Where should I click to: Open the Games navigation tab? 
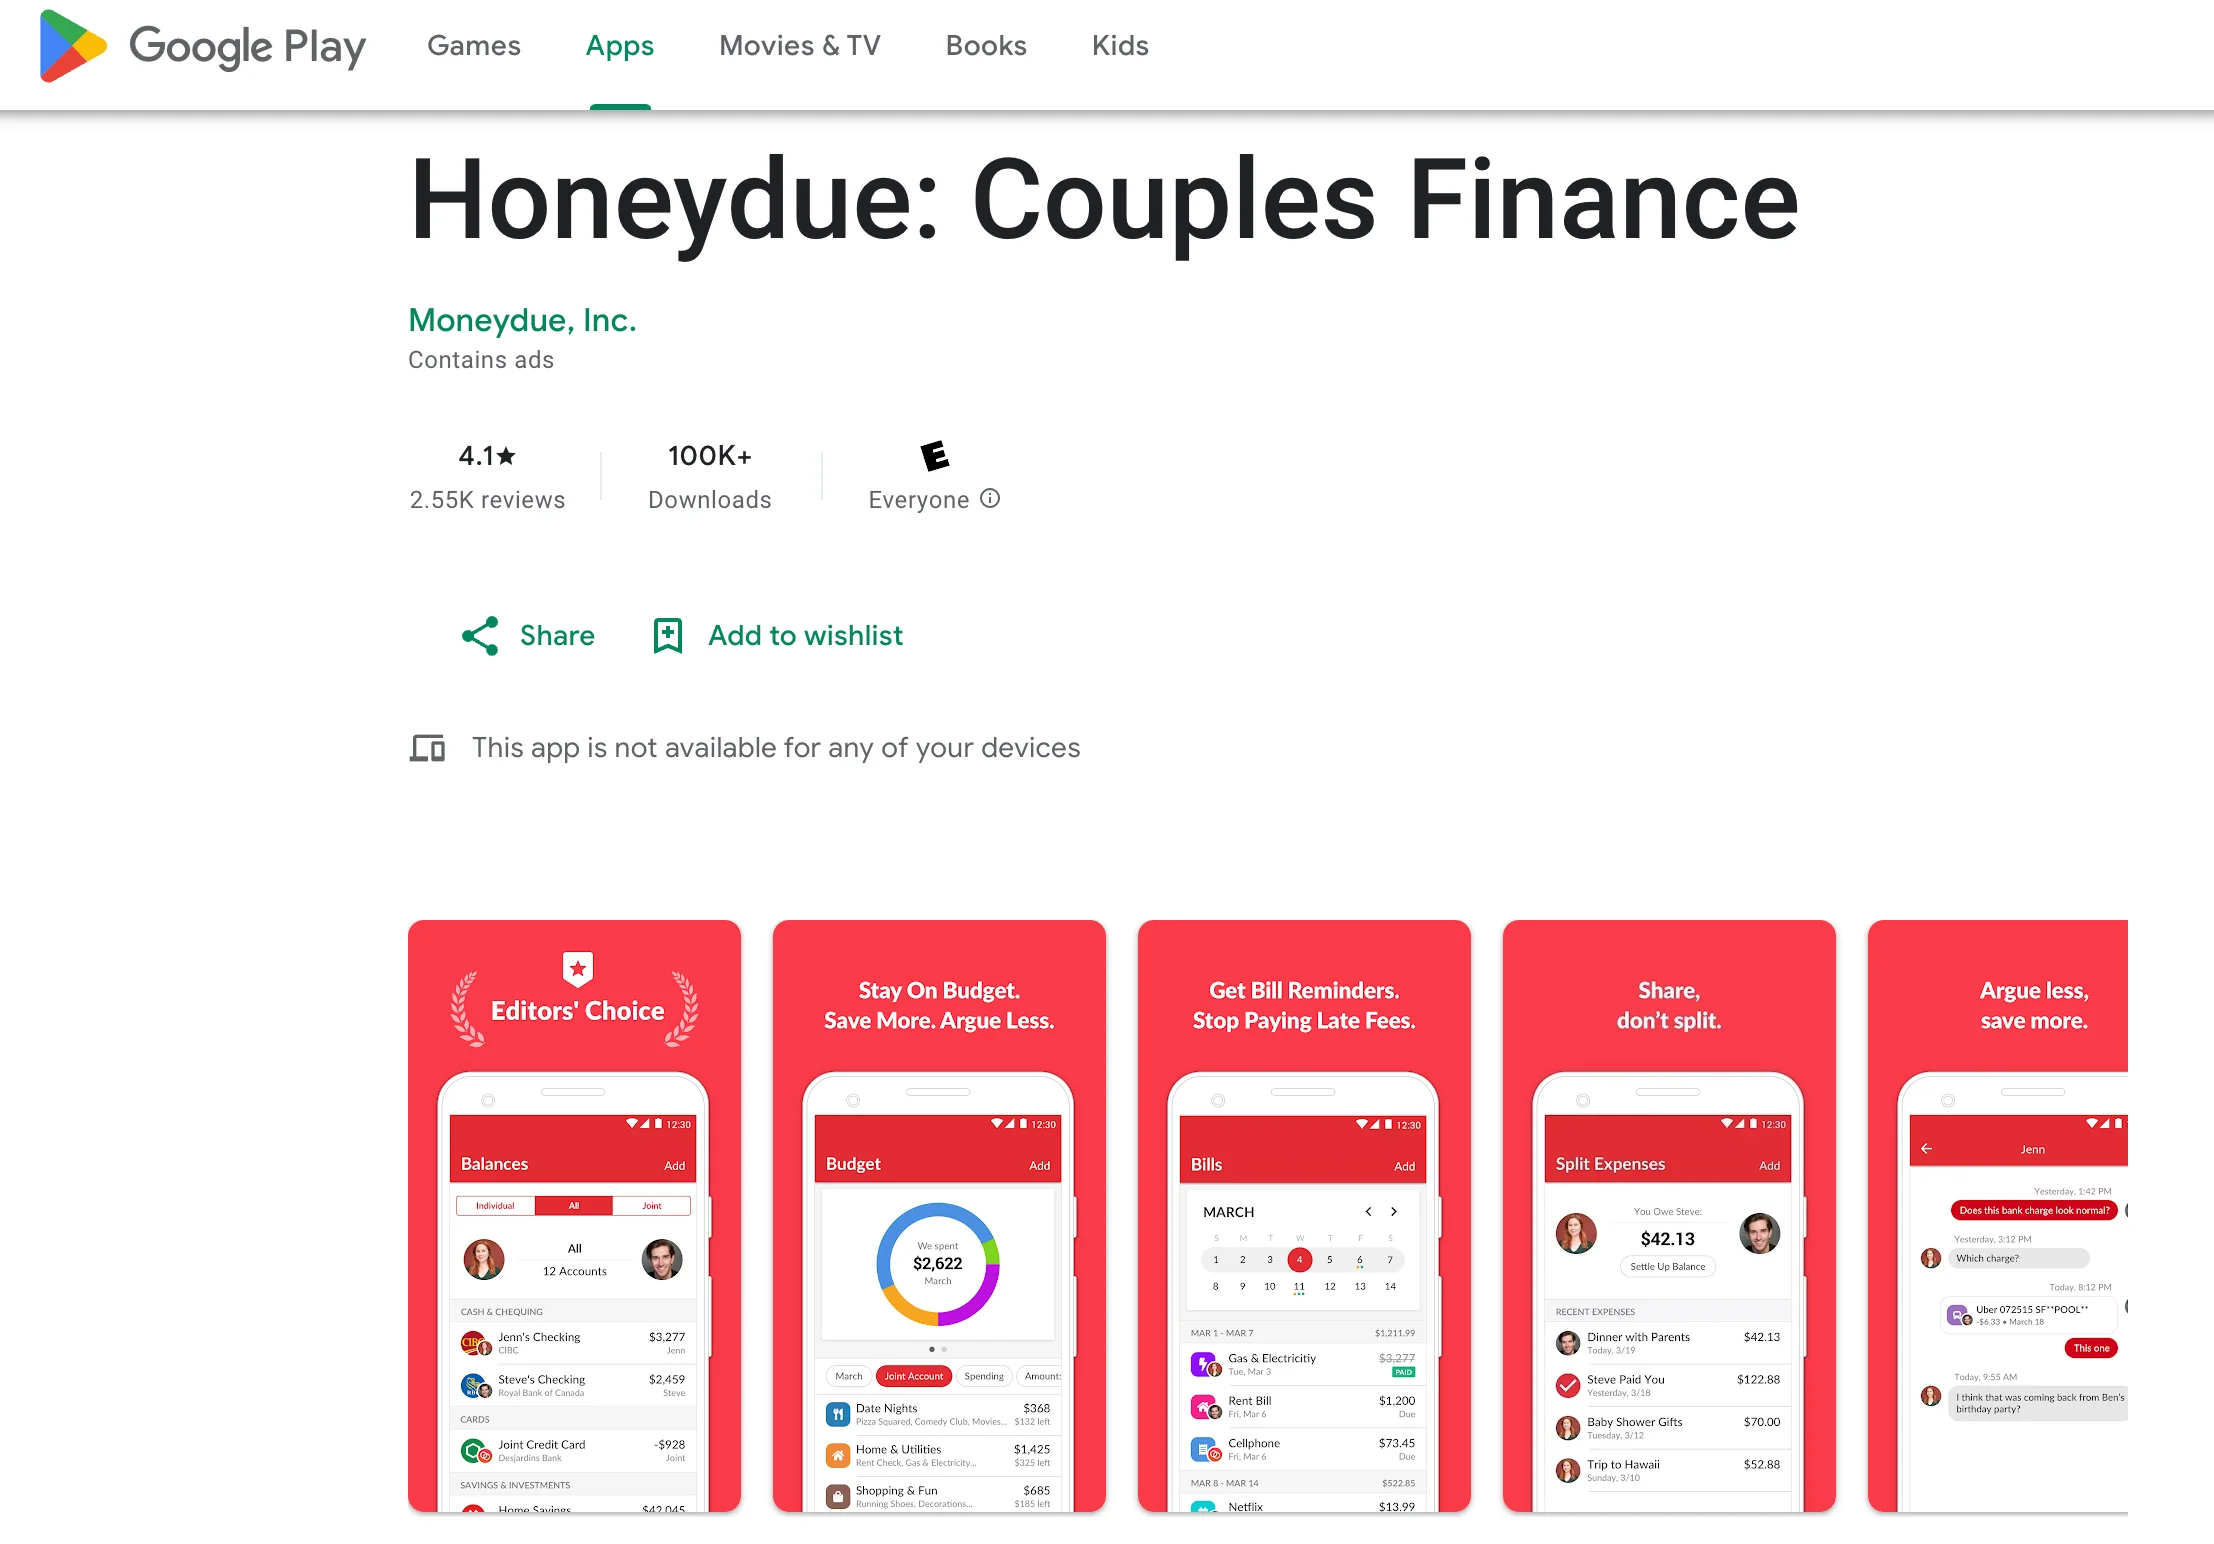(473, 47)
